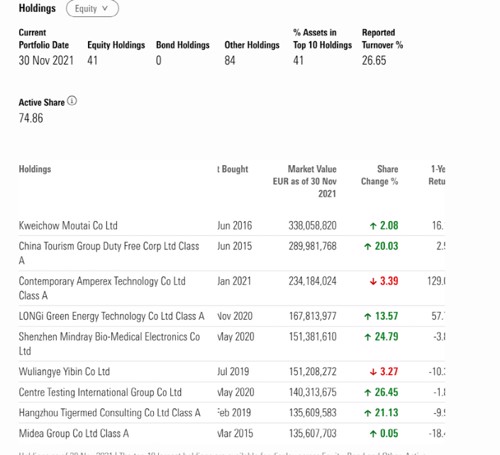The width and height of the screenshot is (500, 455).
Task: Click market value 140,313,675
Action: [312, 392]
